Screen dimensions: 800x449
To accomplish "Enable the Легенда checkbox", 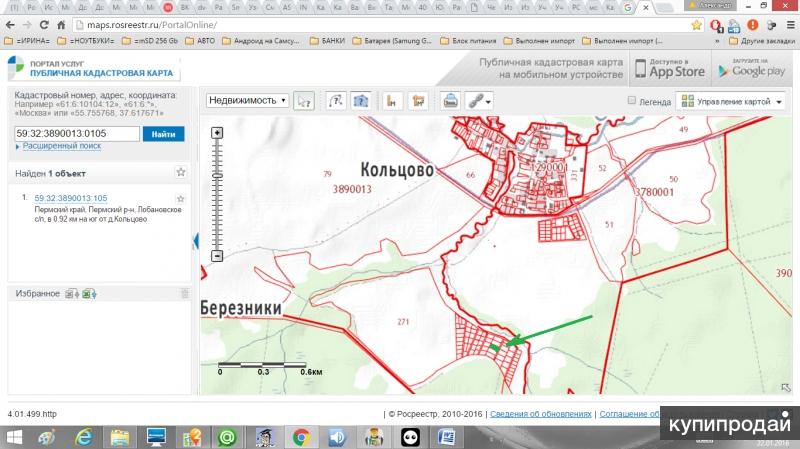I will [632, 101].
